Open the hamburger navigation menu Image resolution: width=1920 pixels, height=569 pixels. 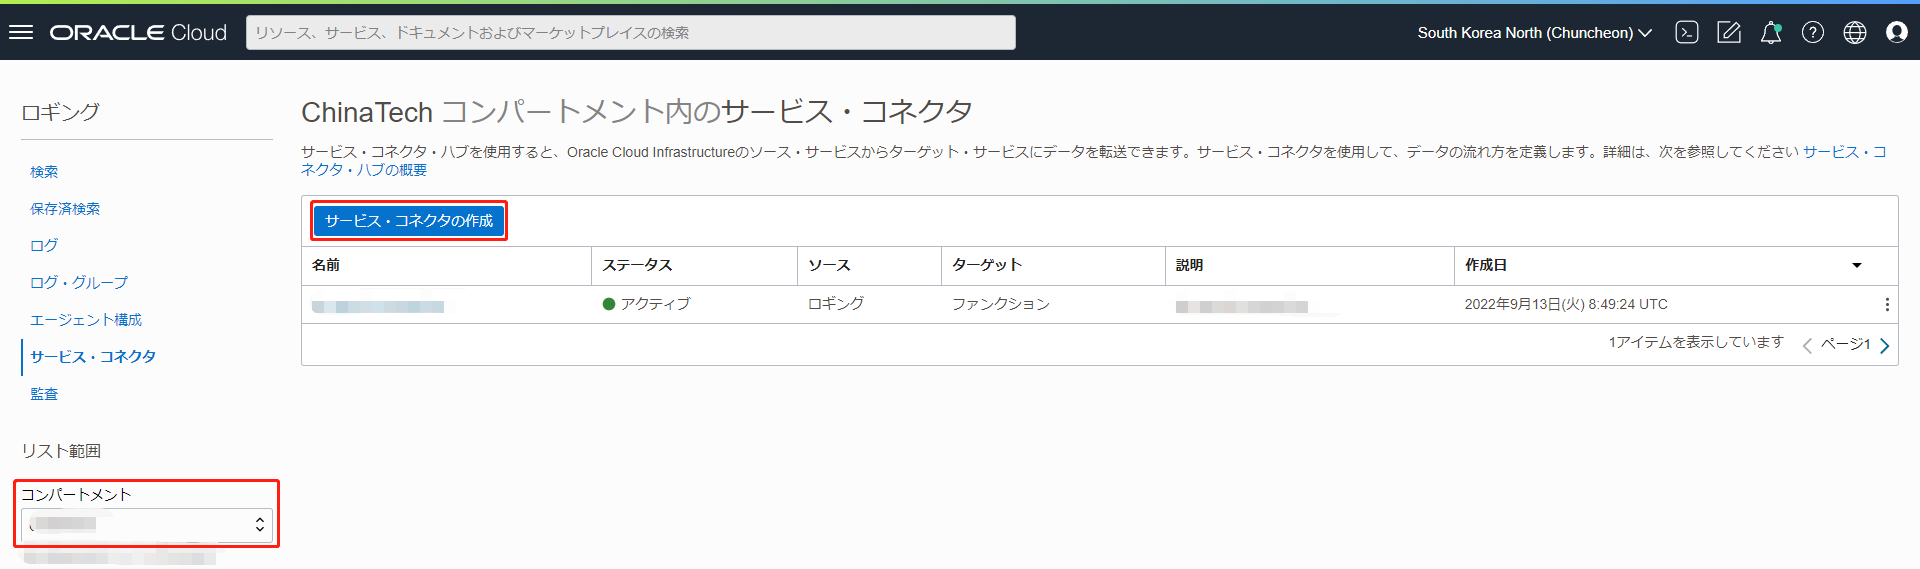21,32
